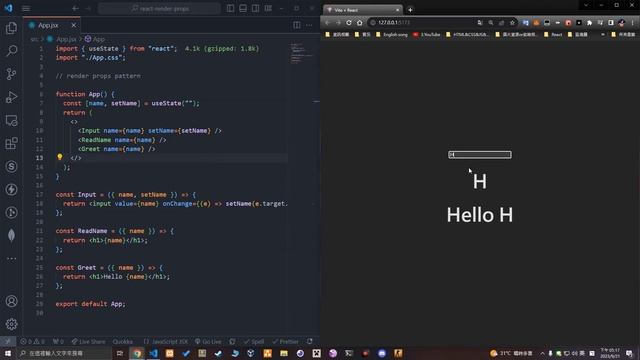The height and width of the screenshot is (360, 640).
Task: Go back in VS Code navigation history
Action: tap(76, 8)
